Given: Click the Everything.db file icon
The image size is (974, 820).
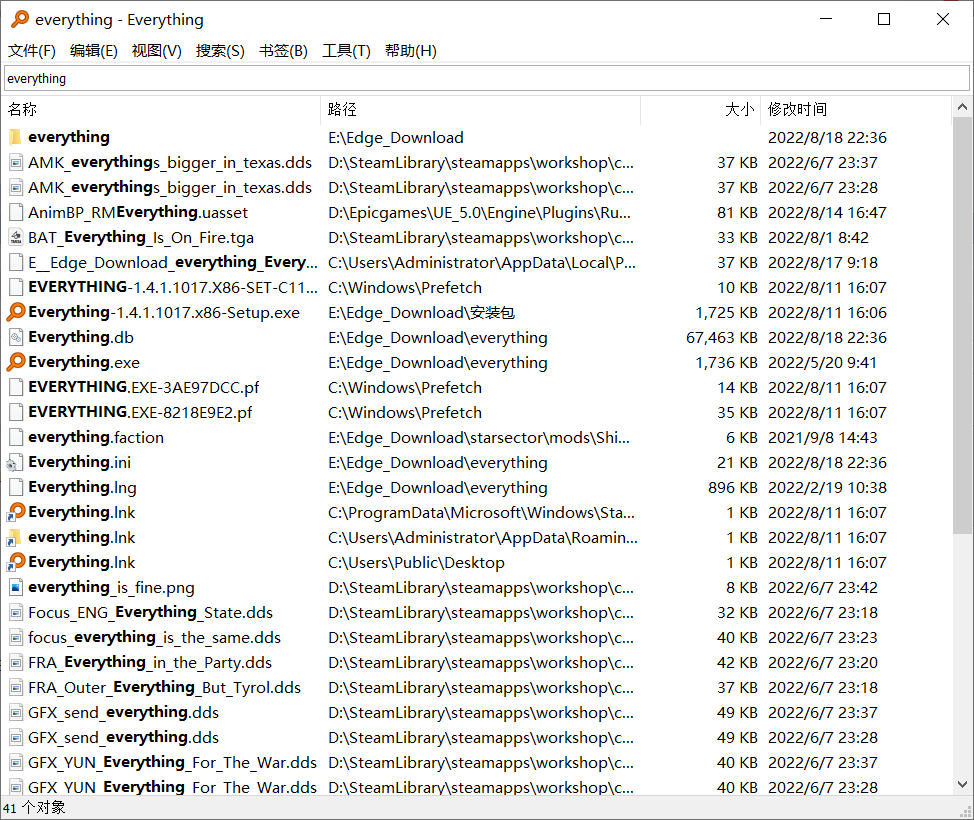Looking at the screenshot, I should (16, 337).
